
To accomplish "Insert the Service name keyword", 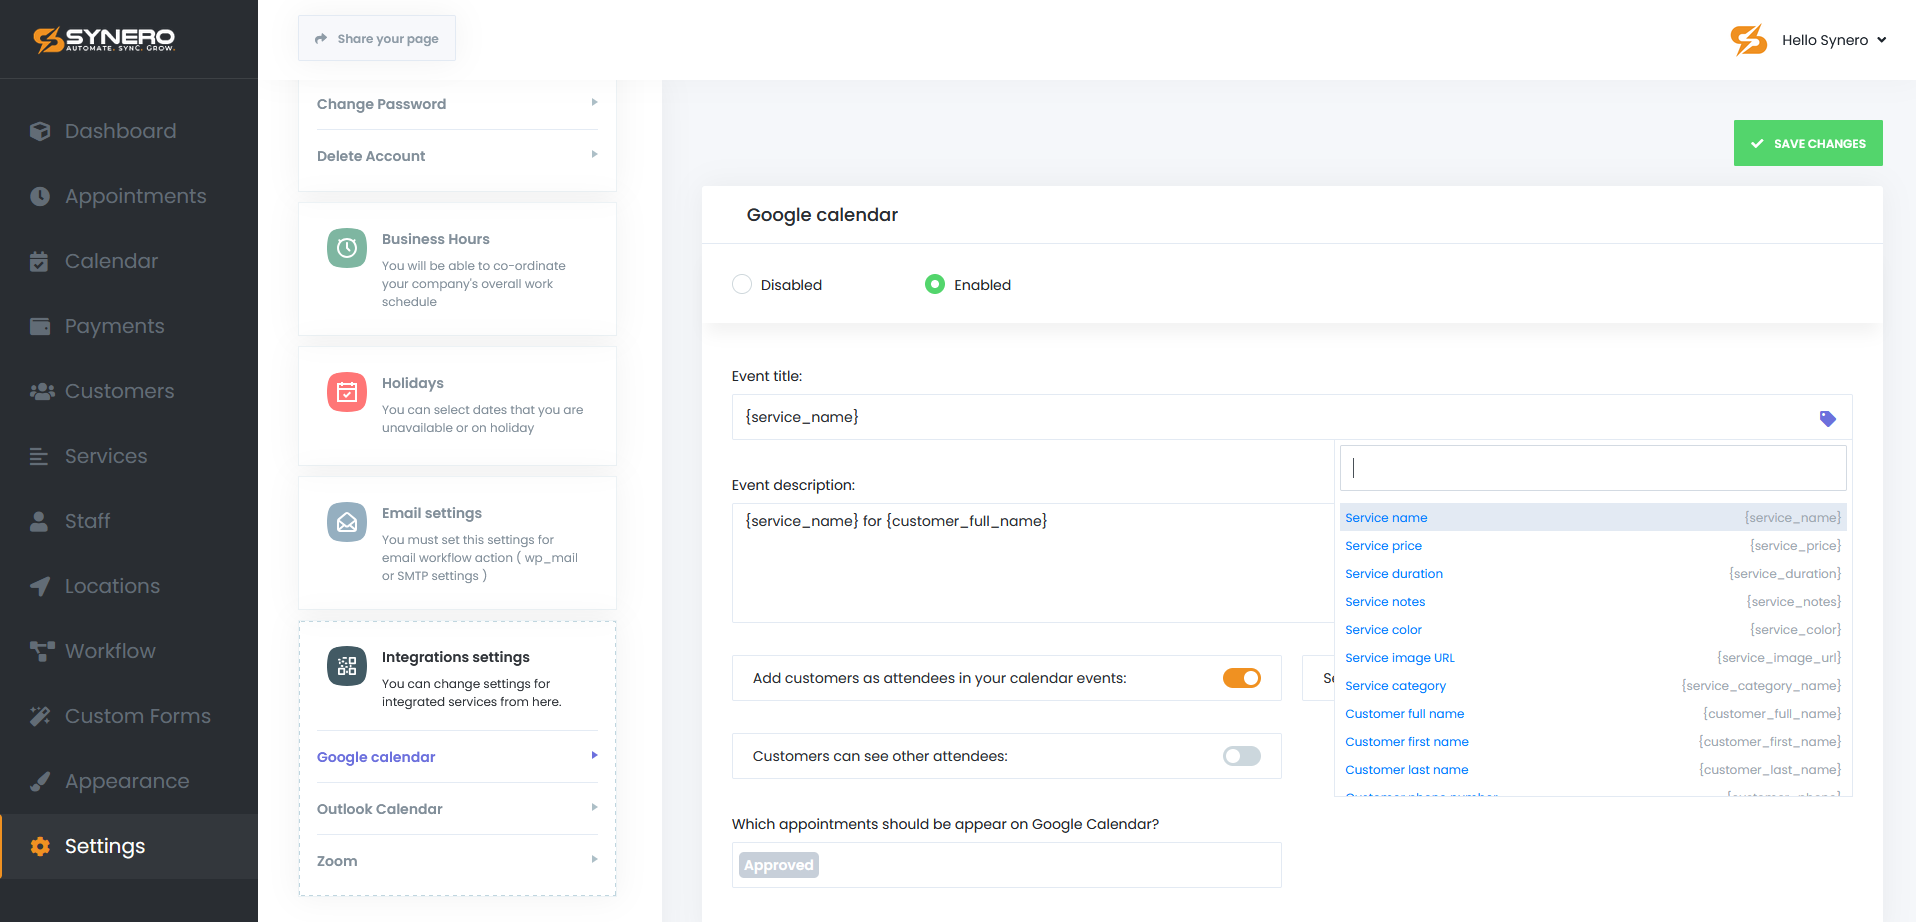I will click(x=1592, y=517).
